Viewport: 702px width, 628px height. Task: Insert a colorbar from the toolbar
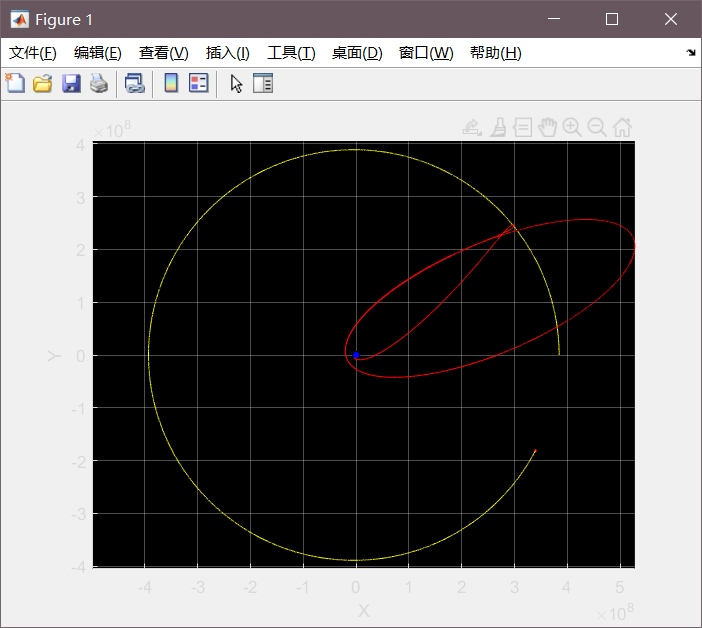coord(171,83)
